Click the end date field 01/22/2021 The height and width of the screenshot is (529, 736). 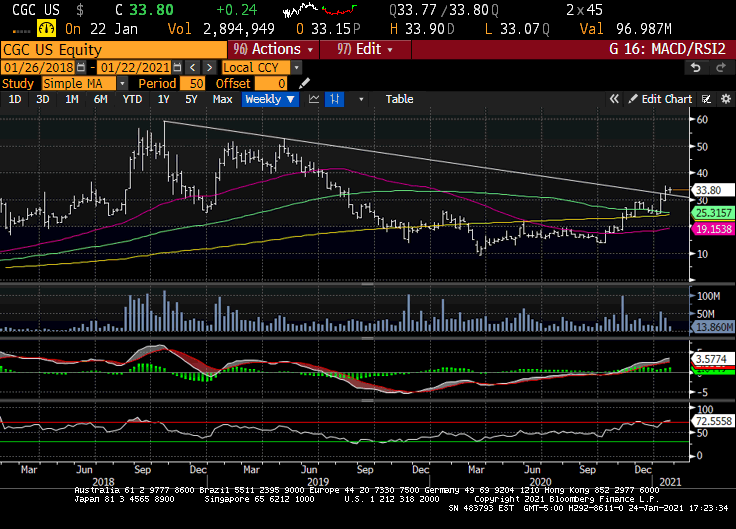134,68
